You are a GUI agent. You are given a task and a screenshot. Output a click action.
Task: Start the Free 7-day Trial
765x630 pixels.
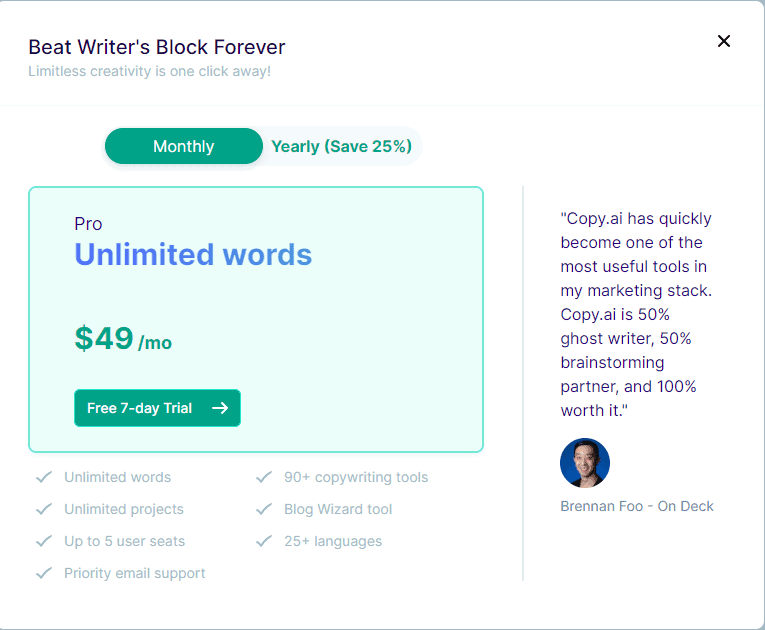(157, 408)
